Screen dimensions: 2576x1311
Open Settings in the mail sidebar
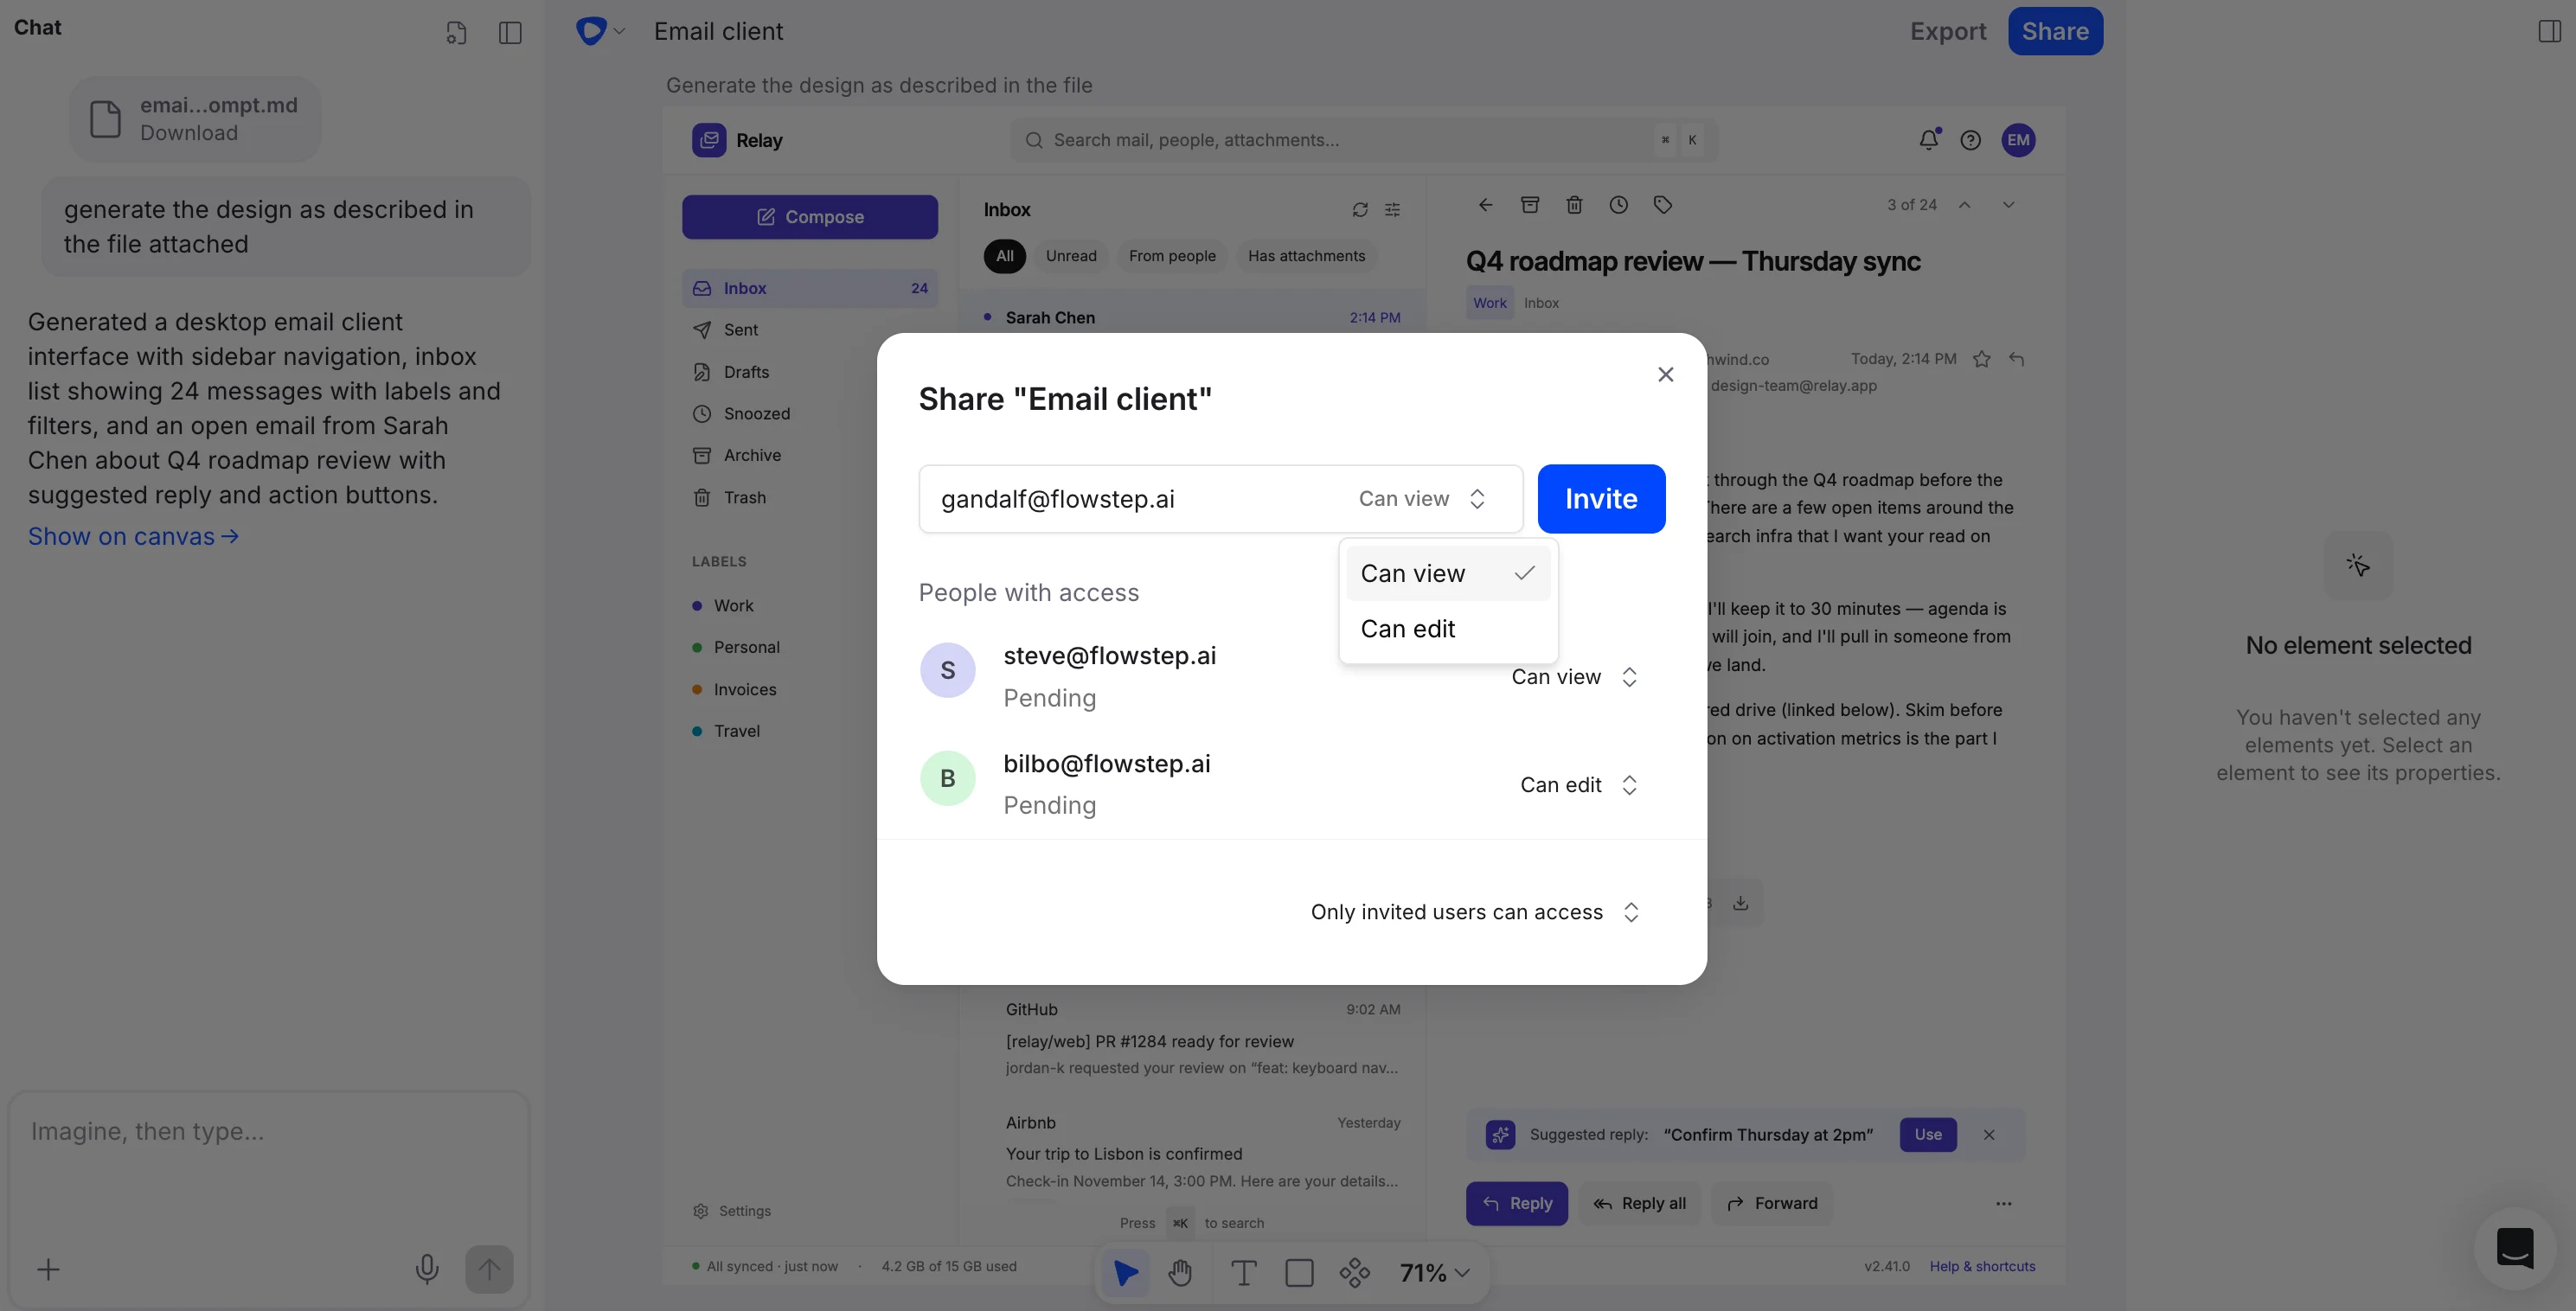[732, 1211]
